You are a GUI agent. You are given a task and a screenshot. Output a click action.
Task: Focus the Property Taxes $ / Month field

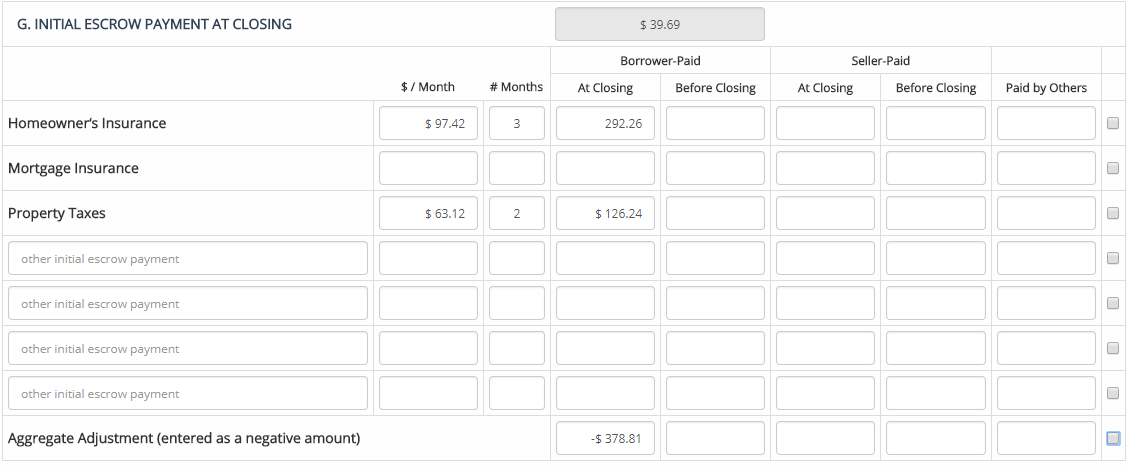pos(428,214)
